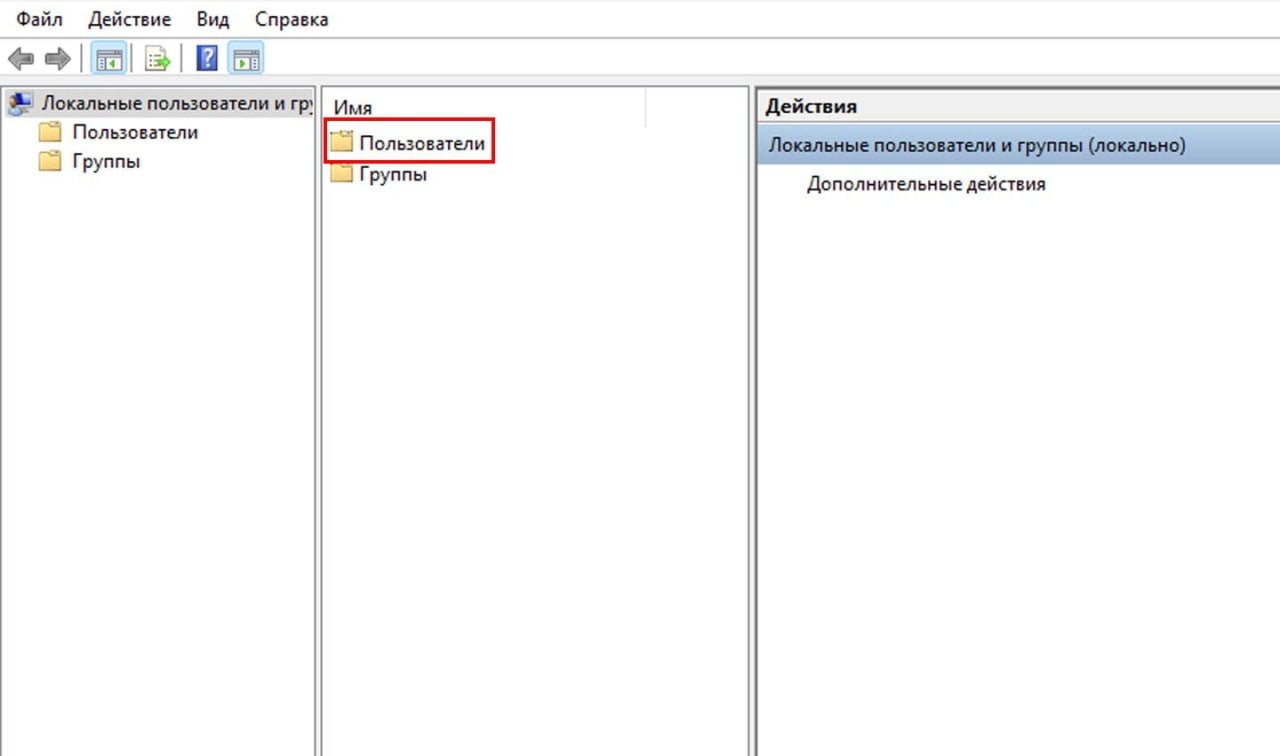Image resolution: width=1280 pixels, height=756 pixels.
Task: Open Help with the question mark icon
Action: point(207,59)
